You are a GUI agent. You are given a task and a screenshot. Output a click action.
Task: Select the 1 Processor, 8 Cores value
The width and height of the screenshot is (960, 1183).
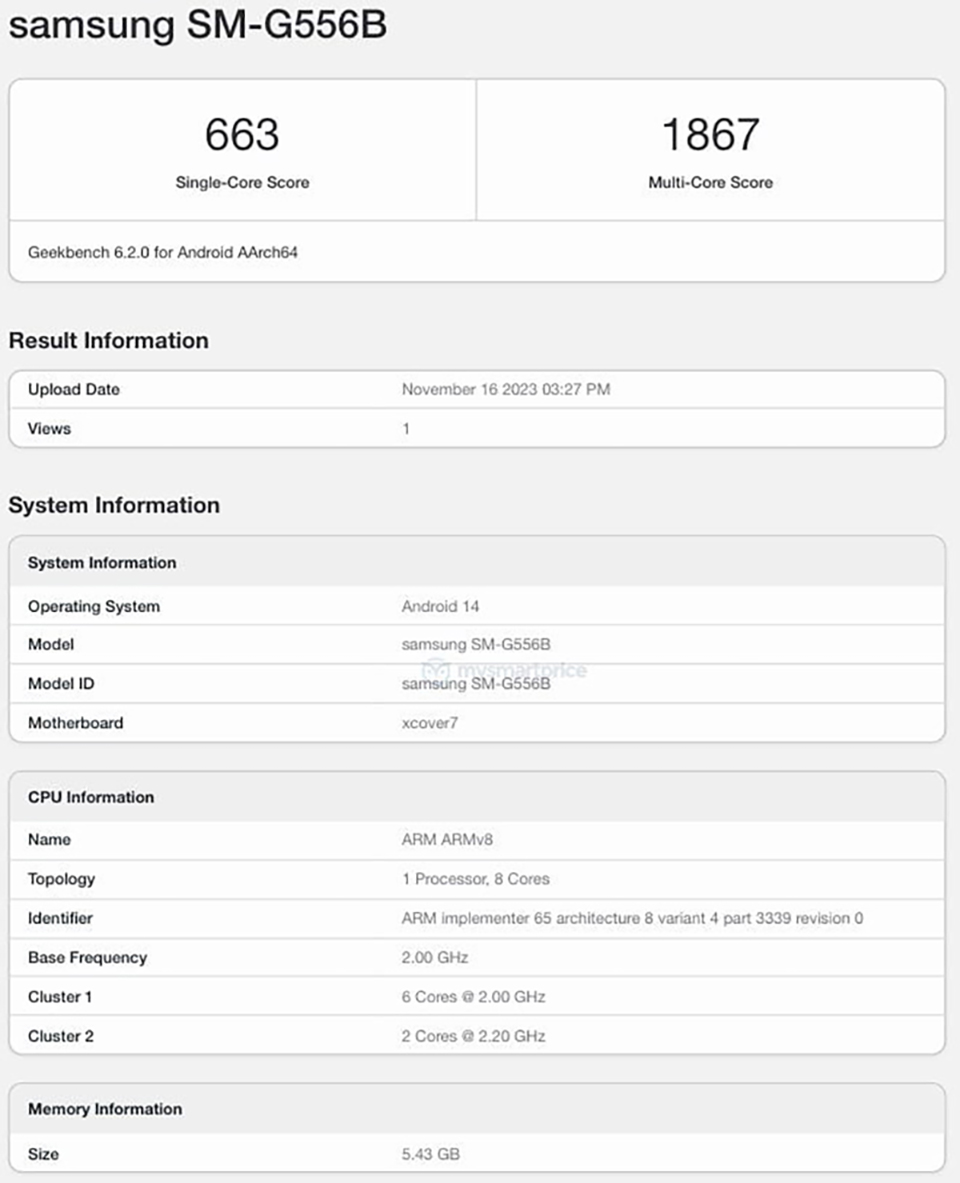[x=475, y=879]
